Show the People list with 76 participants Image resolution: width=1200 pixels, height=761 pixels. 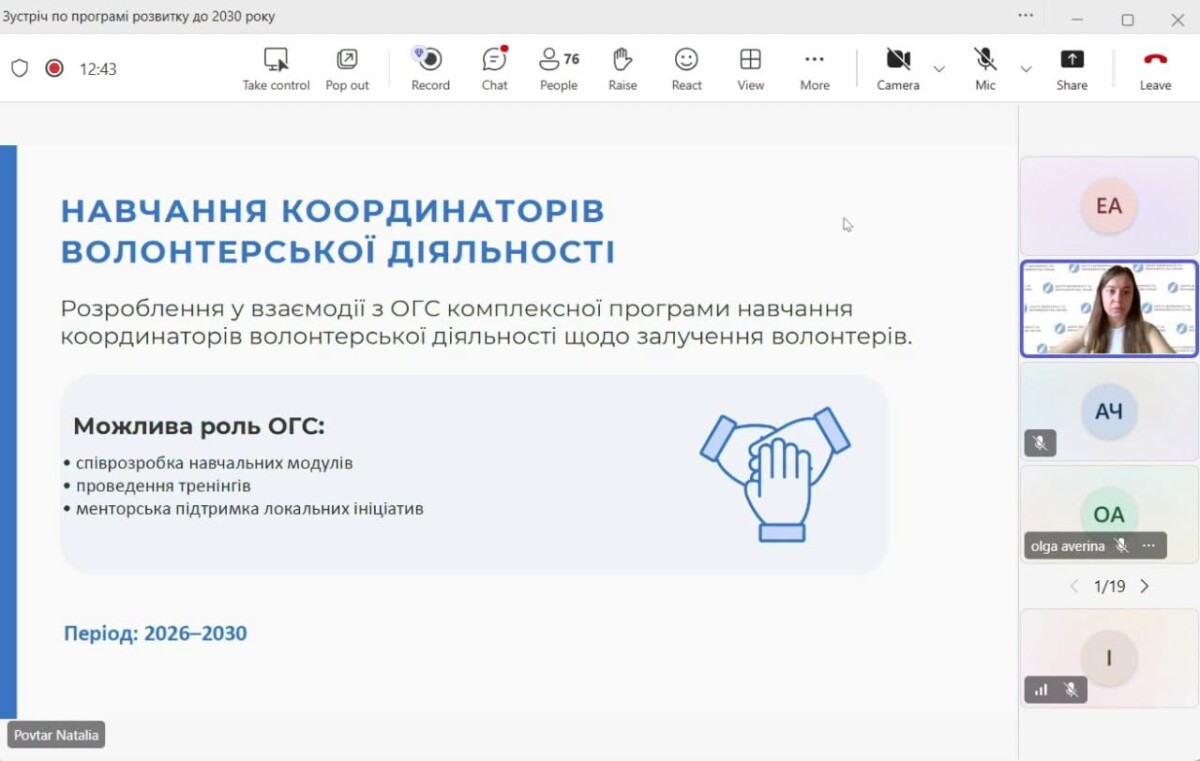click(559, 69)
